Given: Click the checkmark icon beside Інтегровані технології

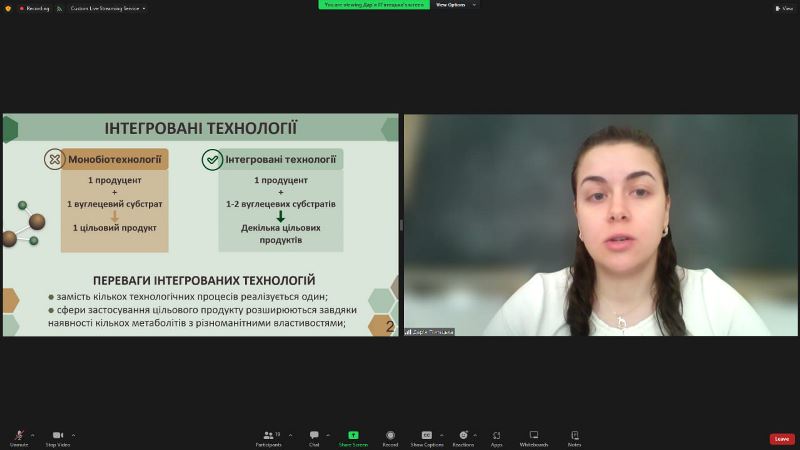Looking at the screenshot, I should point(212,160).
